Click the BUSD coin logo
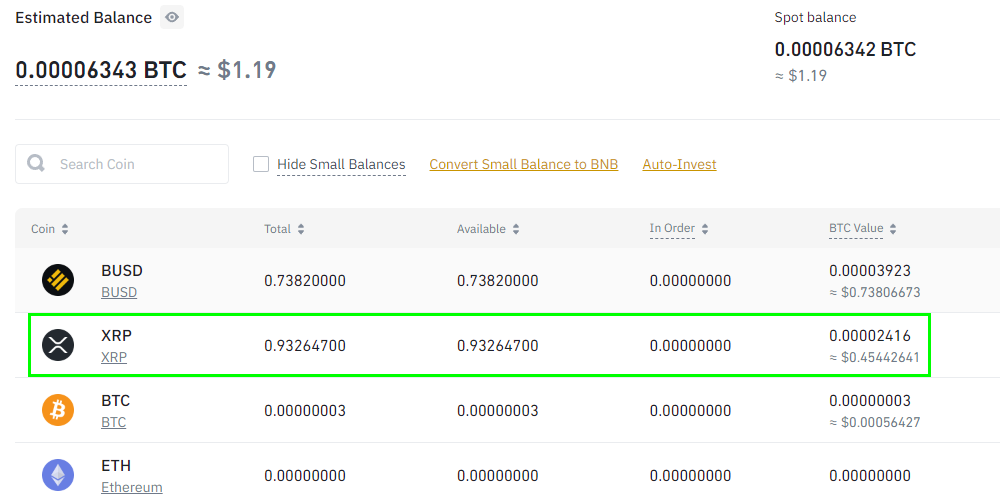The image size is (1000, 500). point(58,280)
